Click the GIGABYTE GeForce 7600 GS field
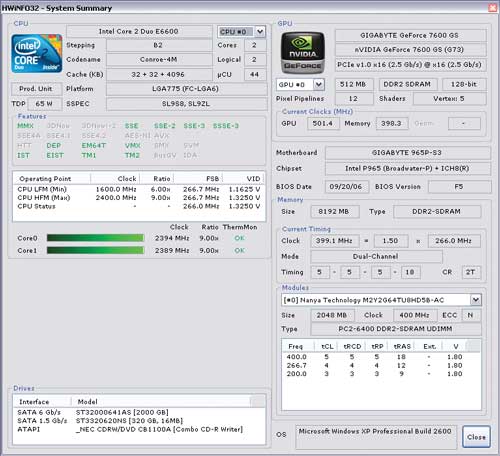 (410, 35)
